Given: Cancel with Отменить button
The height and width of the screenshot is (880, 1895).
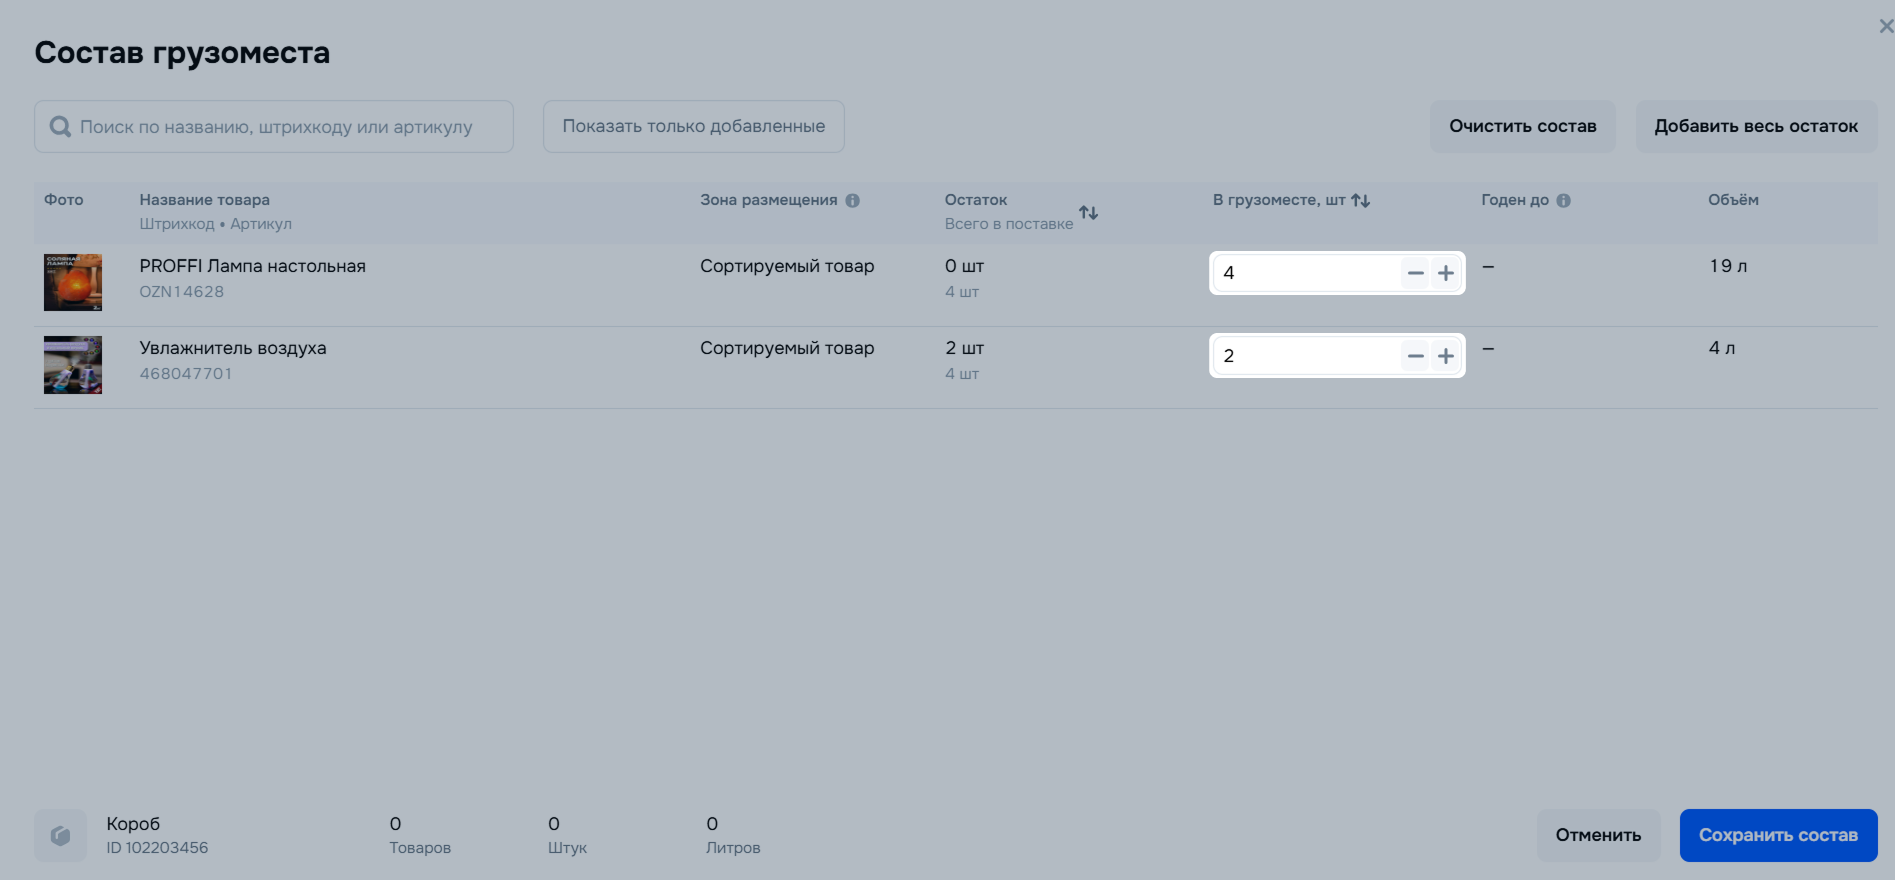Looking at the screenshot, I should [1598, 835].
